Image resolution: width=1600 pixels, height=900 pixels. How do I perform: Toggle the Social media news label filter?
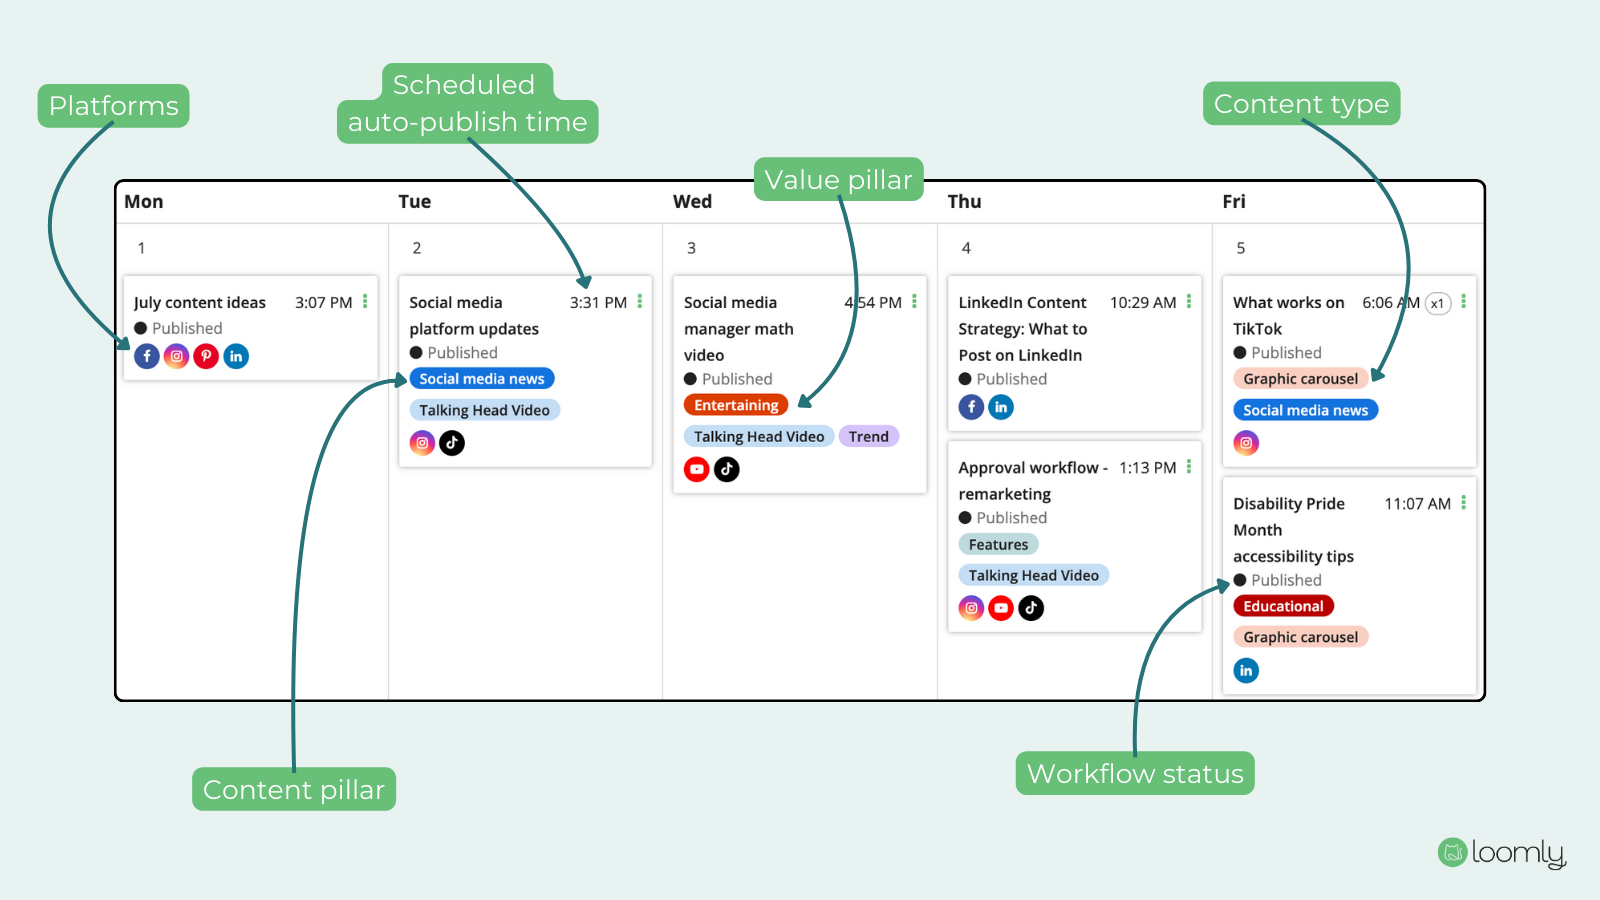481,378
